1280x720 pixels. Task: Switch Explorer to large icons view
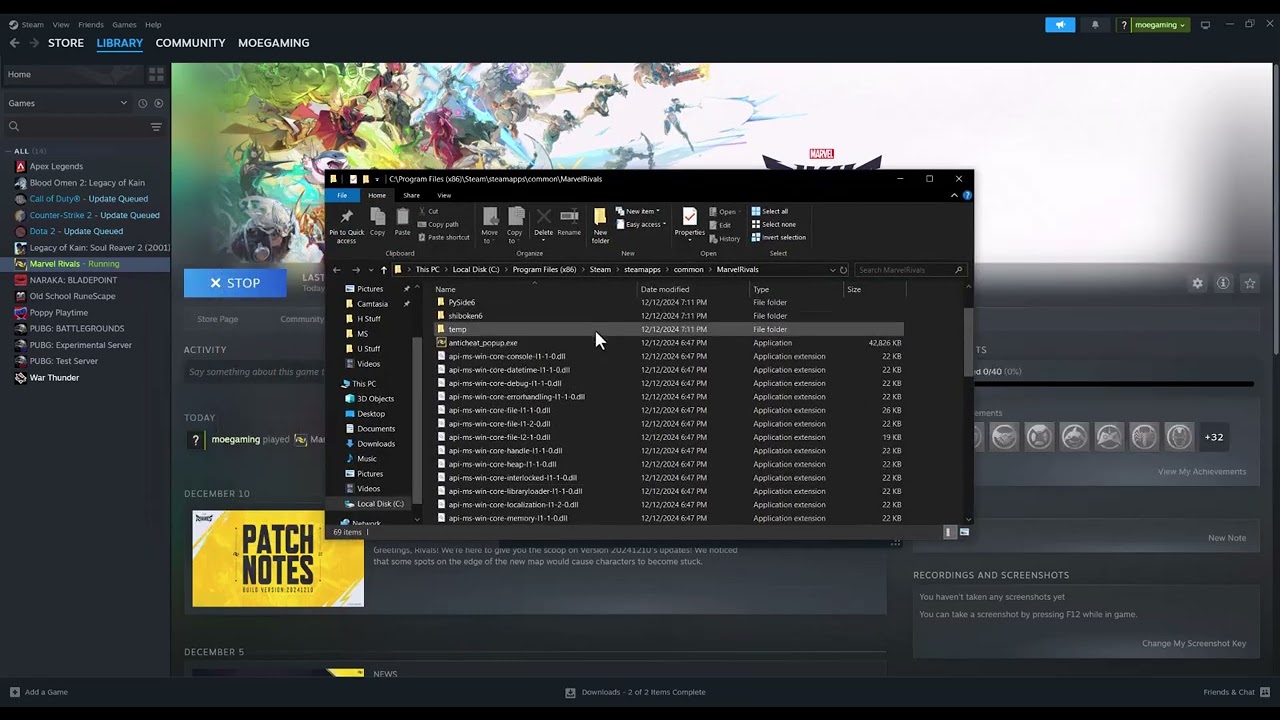[x=964, y=532]
